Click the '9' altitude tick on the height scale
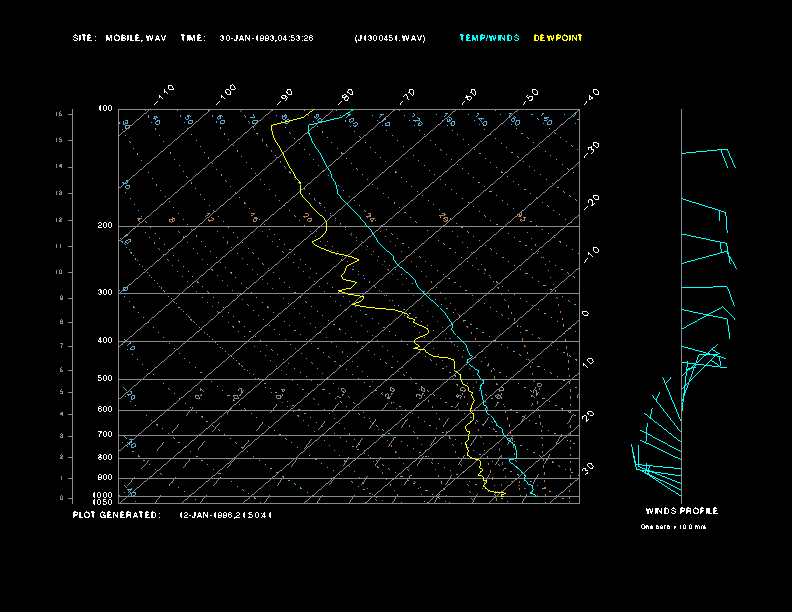792x612 pixels. coord(62,298)
